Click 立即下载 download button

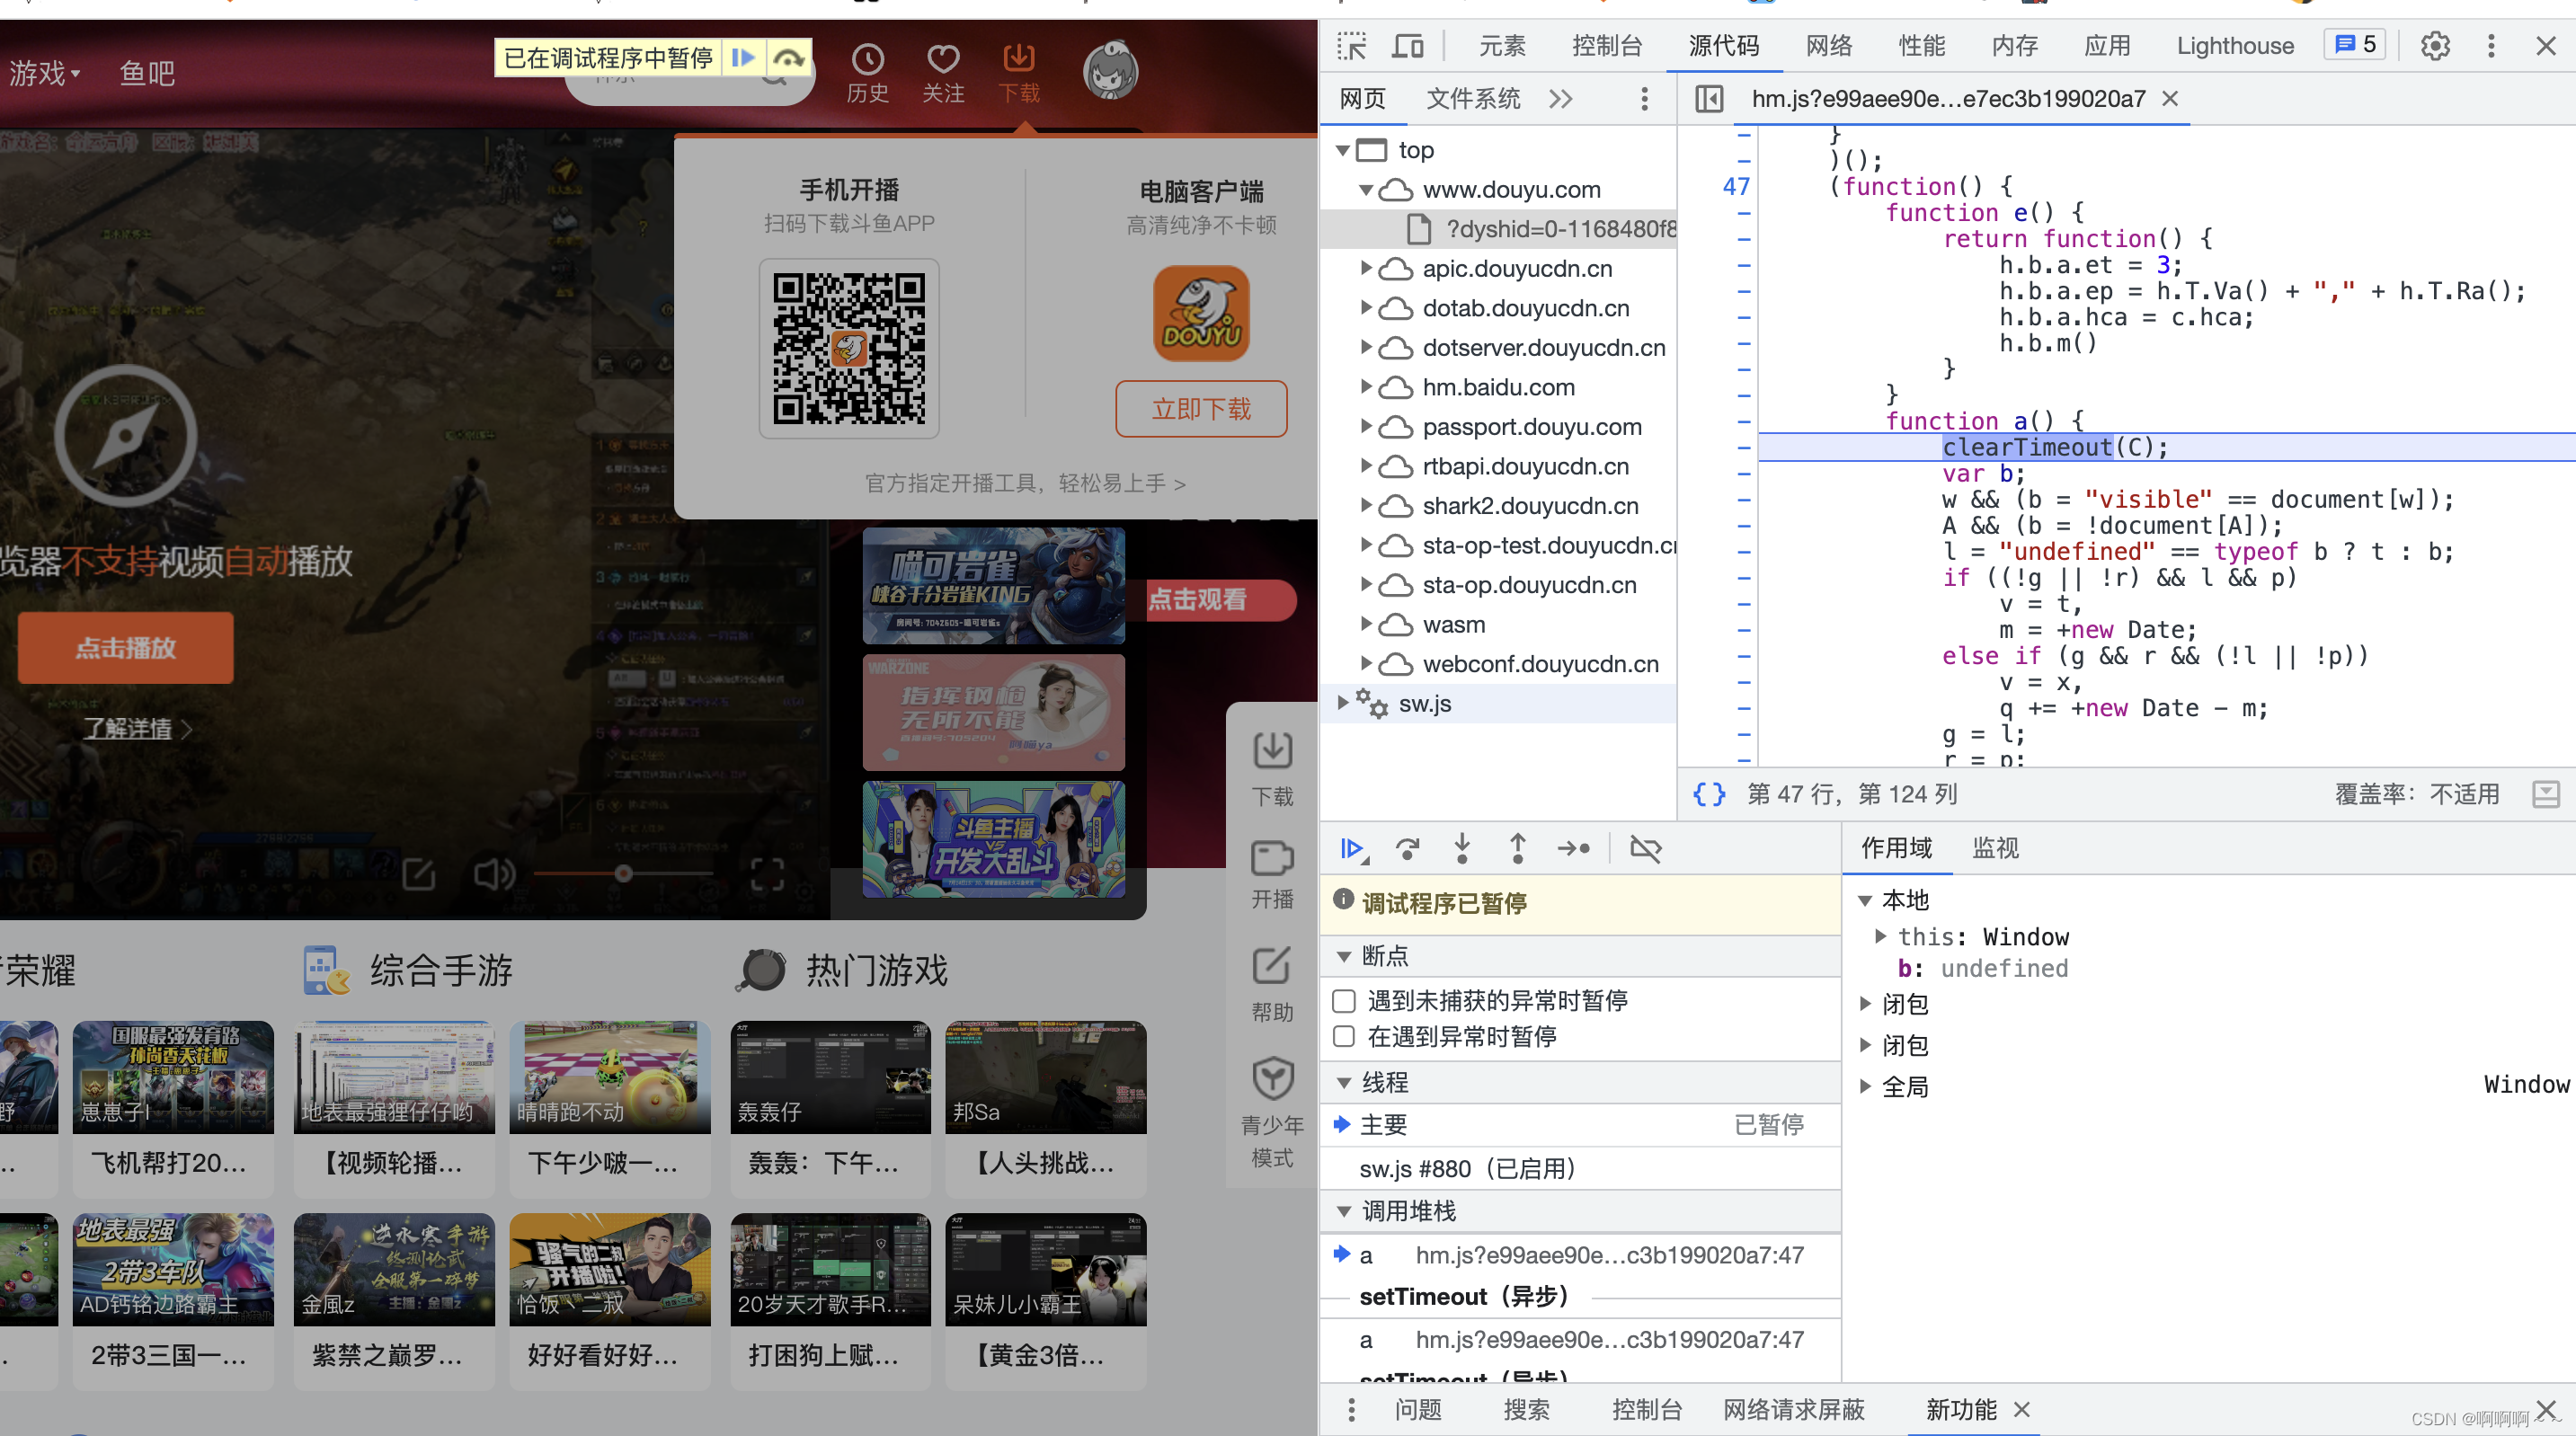[1201, 409]
